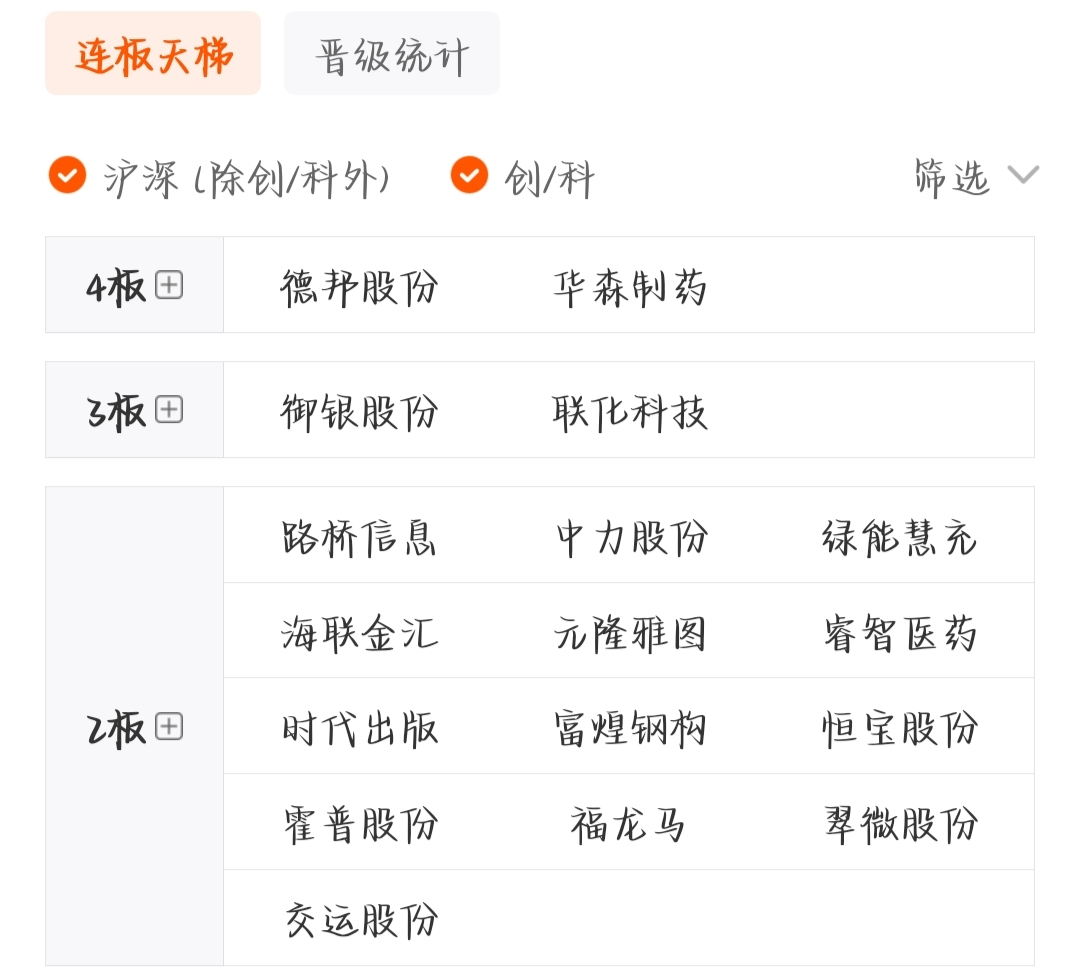Select 联化科技 stock
This screenshot has height=978, width=1080.
(630, 411)
